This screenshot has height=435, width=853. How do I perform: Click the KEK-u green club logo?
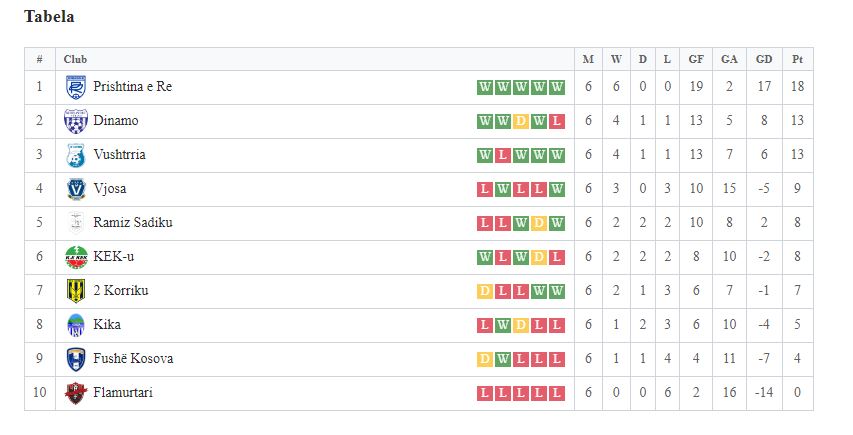click(76, 257)
